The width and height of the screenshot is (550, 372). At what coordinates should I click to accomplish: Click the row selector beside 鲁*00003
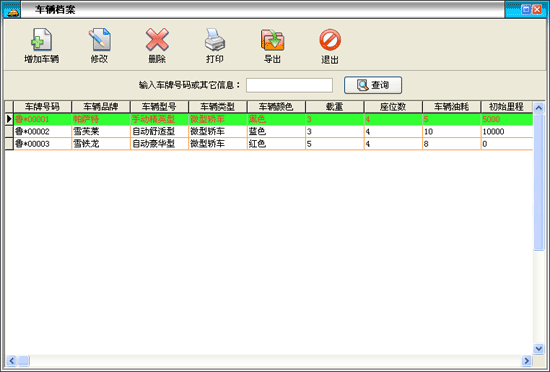(x=9, y=144)
